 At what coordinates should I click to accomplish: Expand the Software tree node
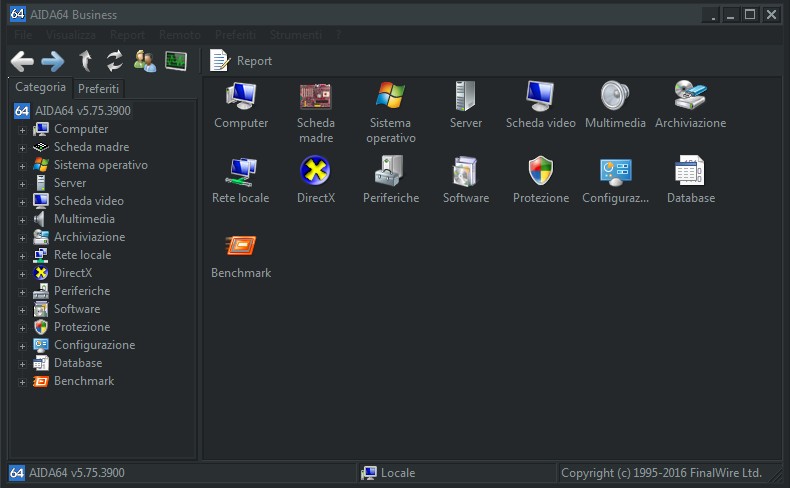pos(22,310)
